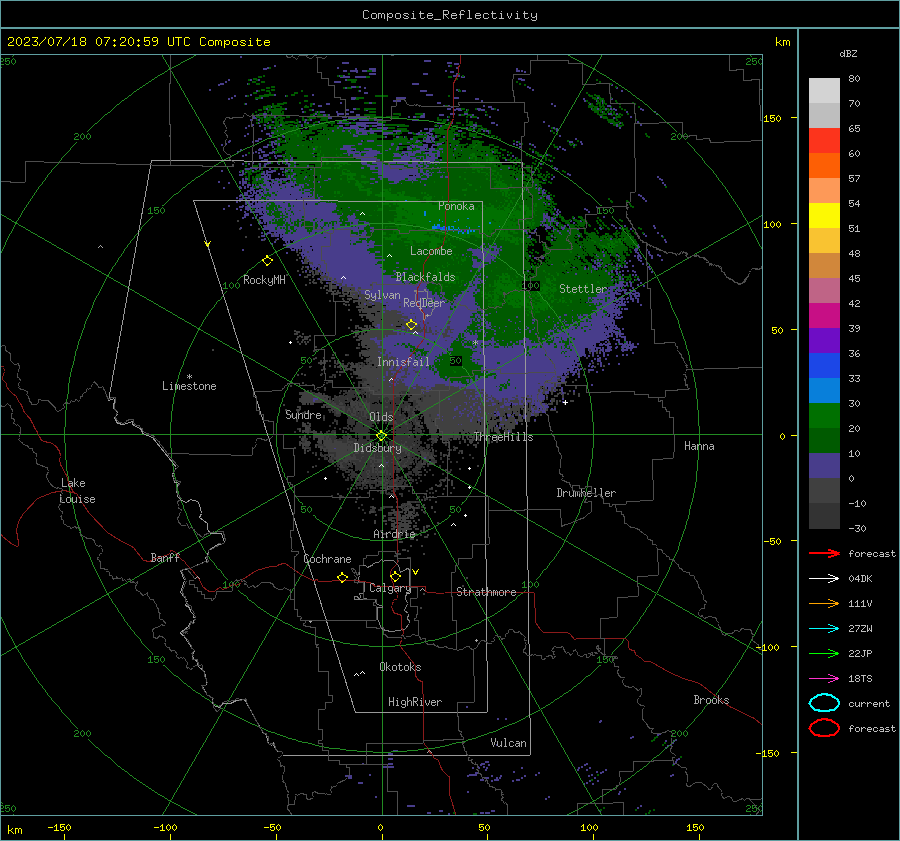The image size is (900, 841).
Task: Select the dark orange 57-60 dBZ swatch
Action: point(824,165)
